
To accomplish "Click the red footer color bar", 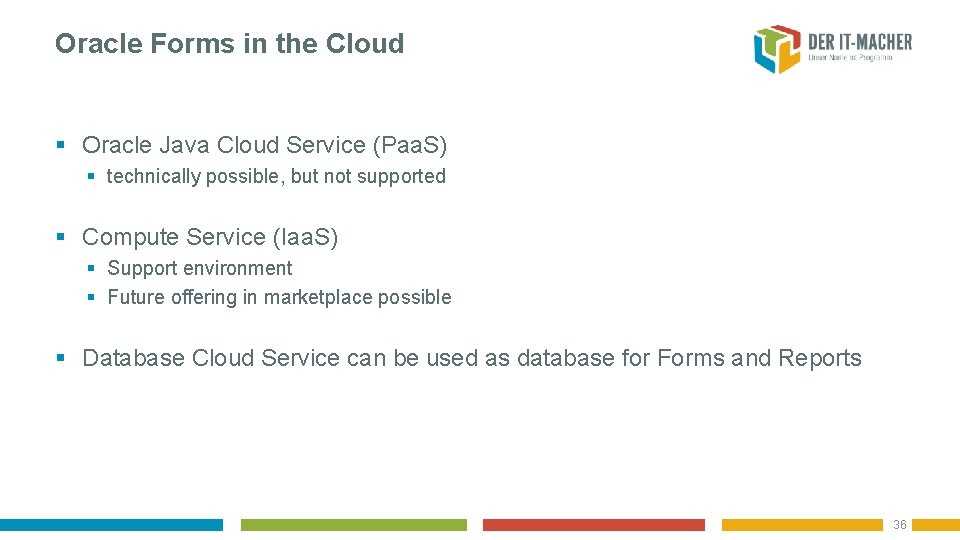I will point(593,525).
